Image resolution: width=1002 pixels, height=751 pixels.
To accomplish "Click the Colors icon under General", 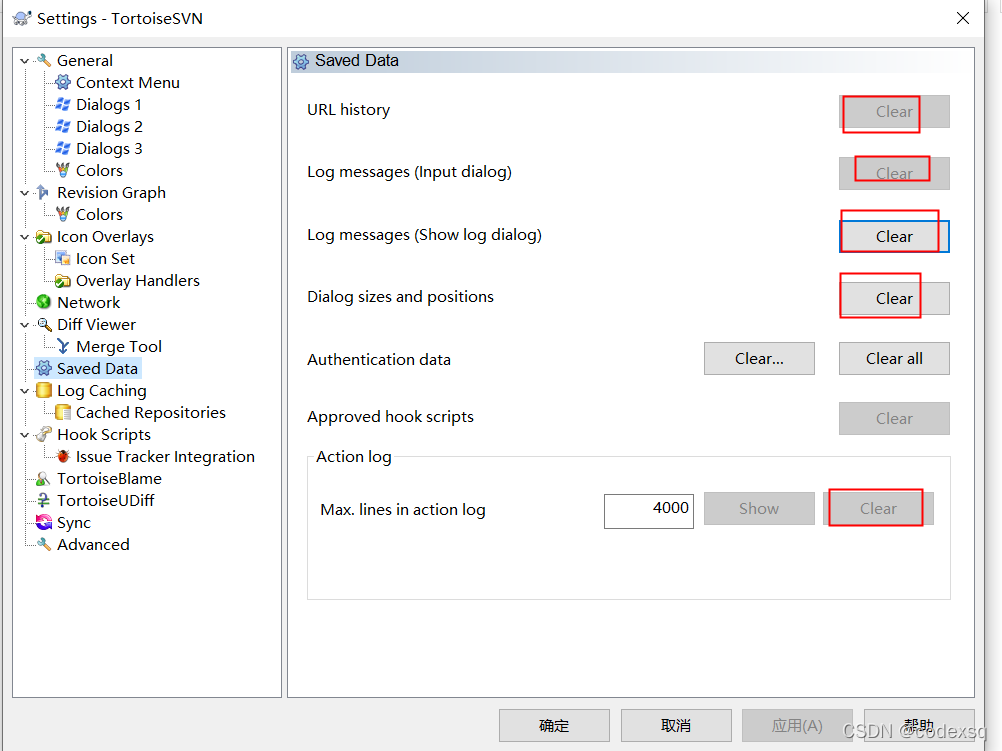I will click(x=63, y=171).
